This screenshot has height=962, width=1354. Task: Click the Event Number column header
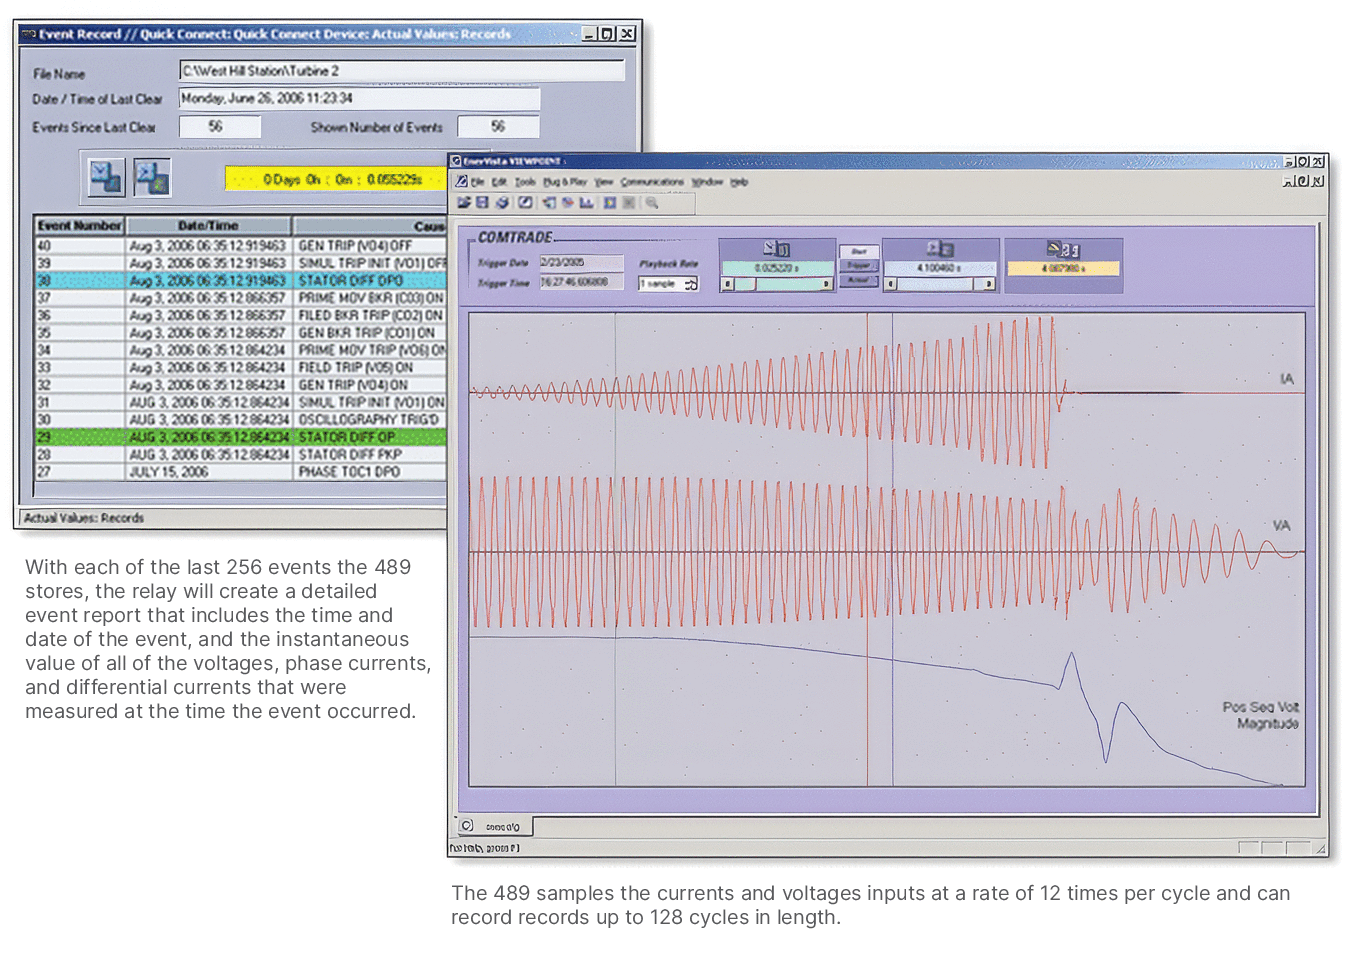(x=80, y=226)
